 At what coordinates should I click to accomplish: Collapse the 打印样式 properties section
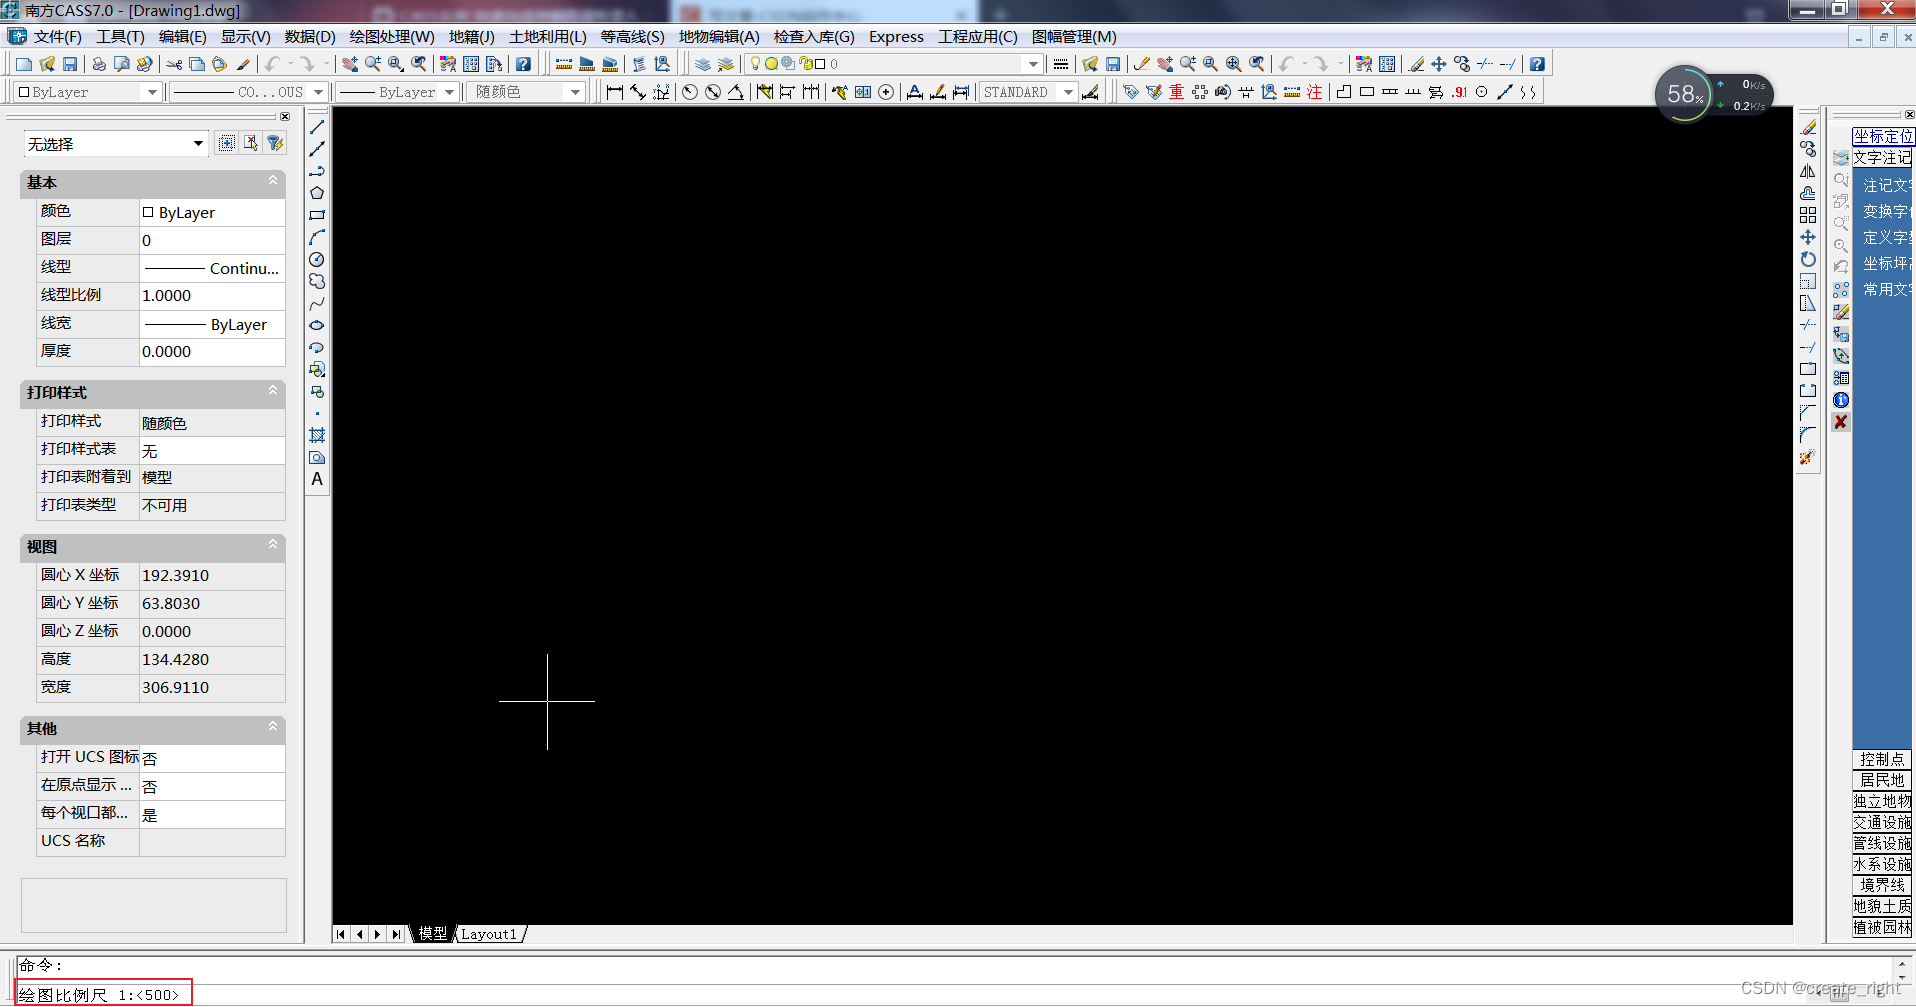click(x=272, y=391)
